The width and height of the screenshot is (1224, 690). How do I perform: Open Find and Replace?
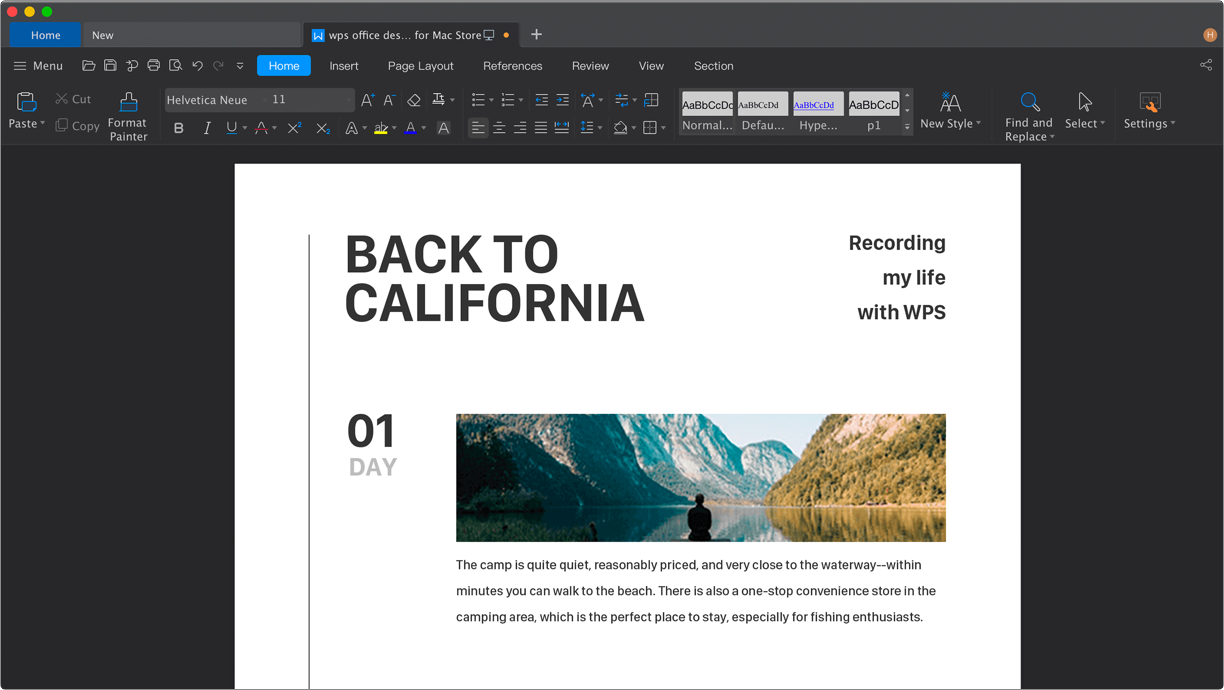(x=1029, y=113)
